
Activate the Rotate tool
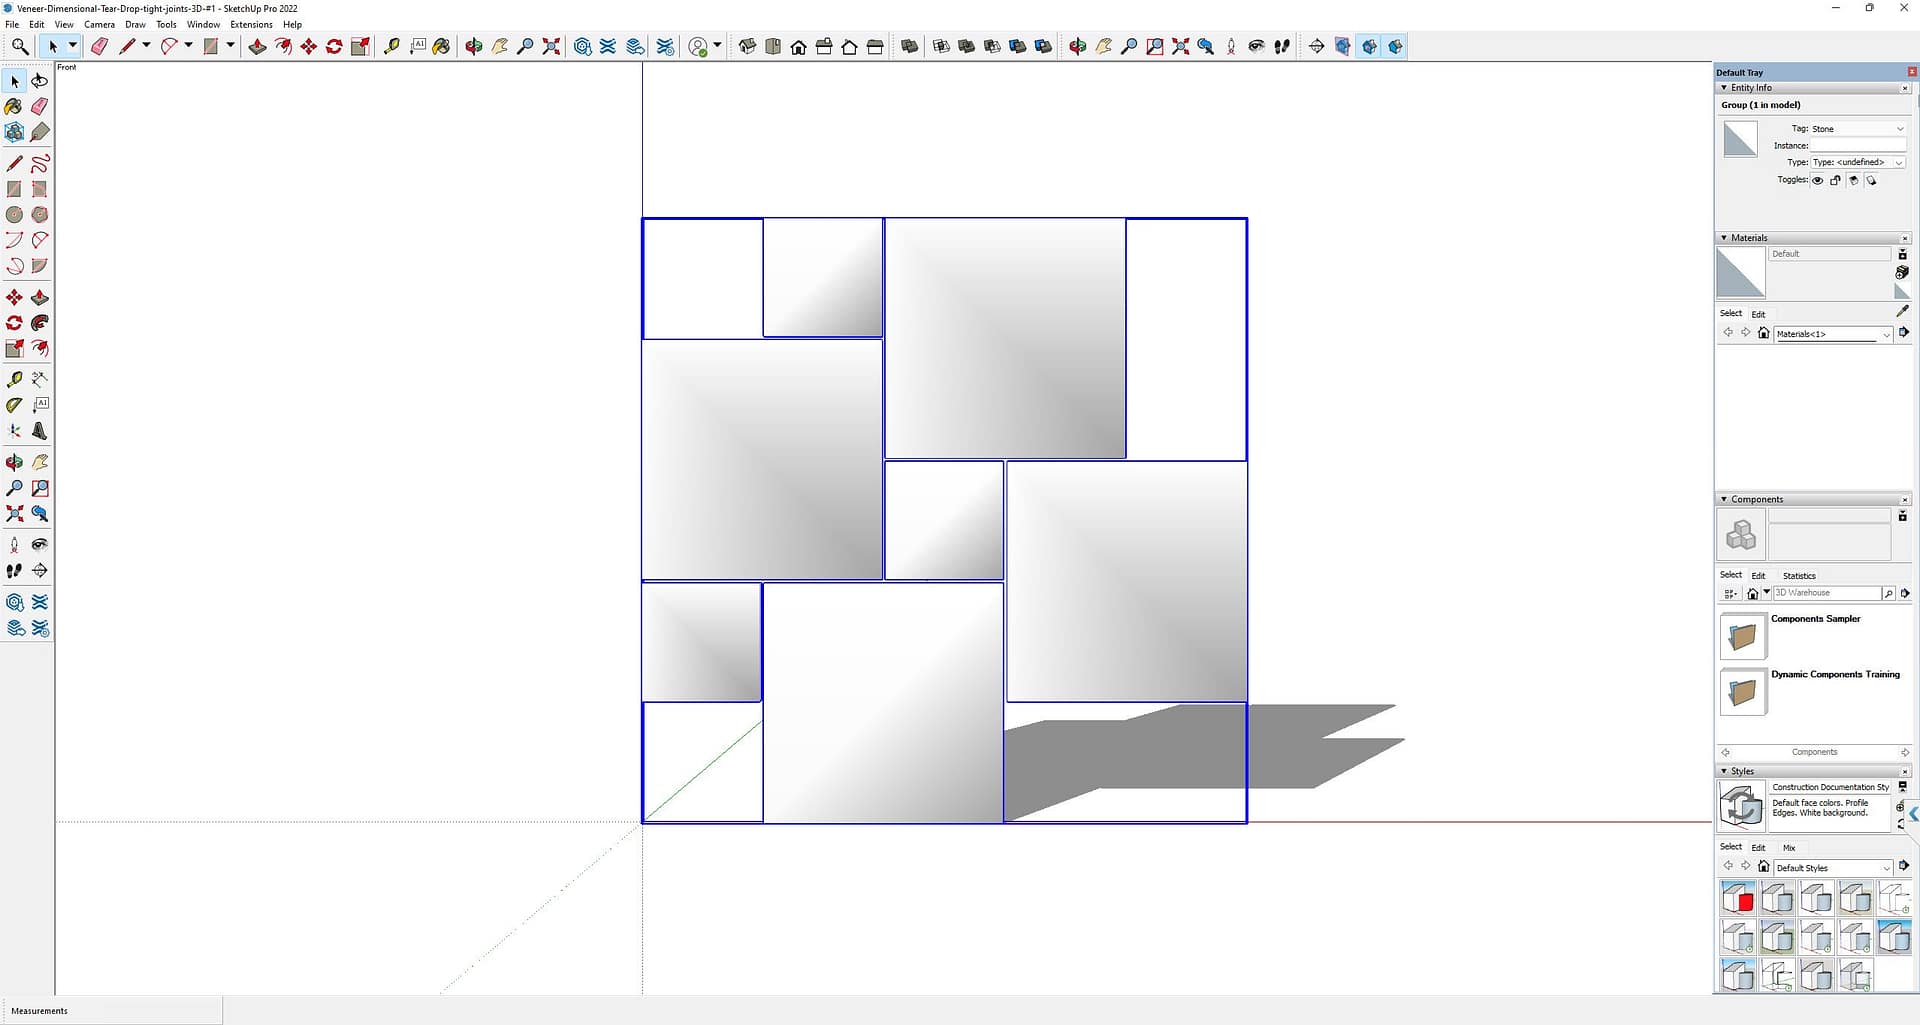pyautogui.click(x=14, y=323)
